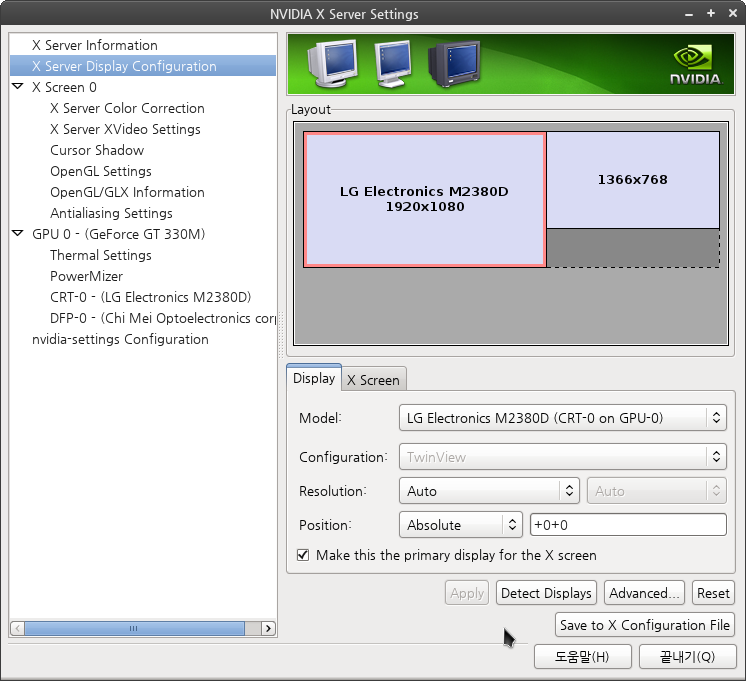Image resolution: width=746 pixels, height=681 pixels.
Task: Click the 끝내기(Q) quit button
Action: pos(687,657)
